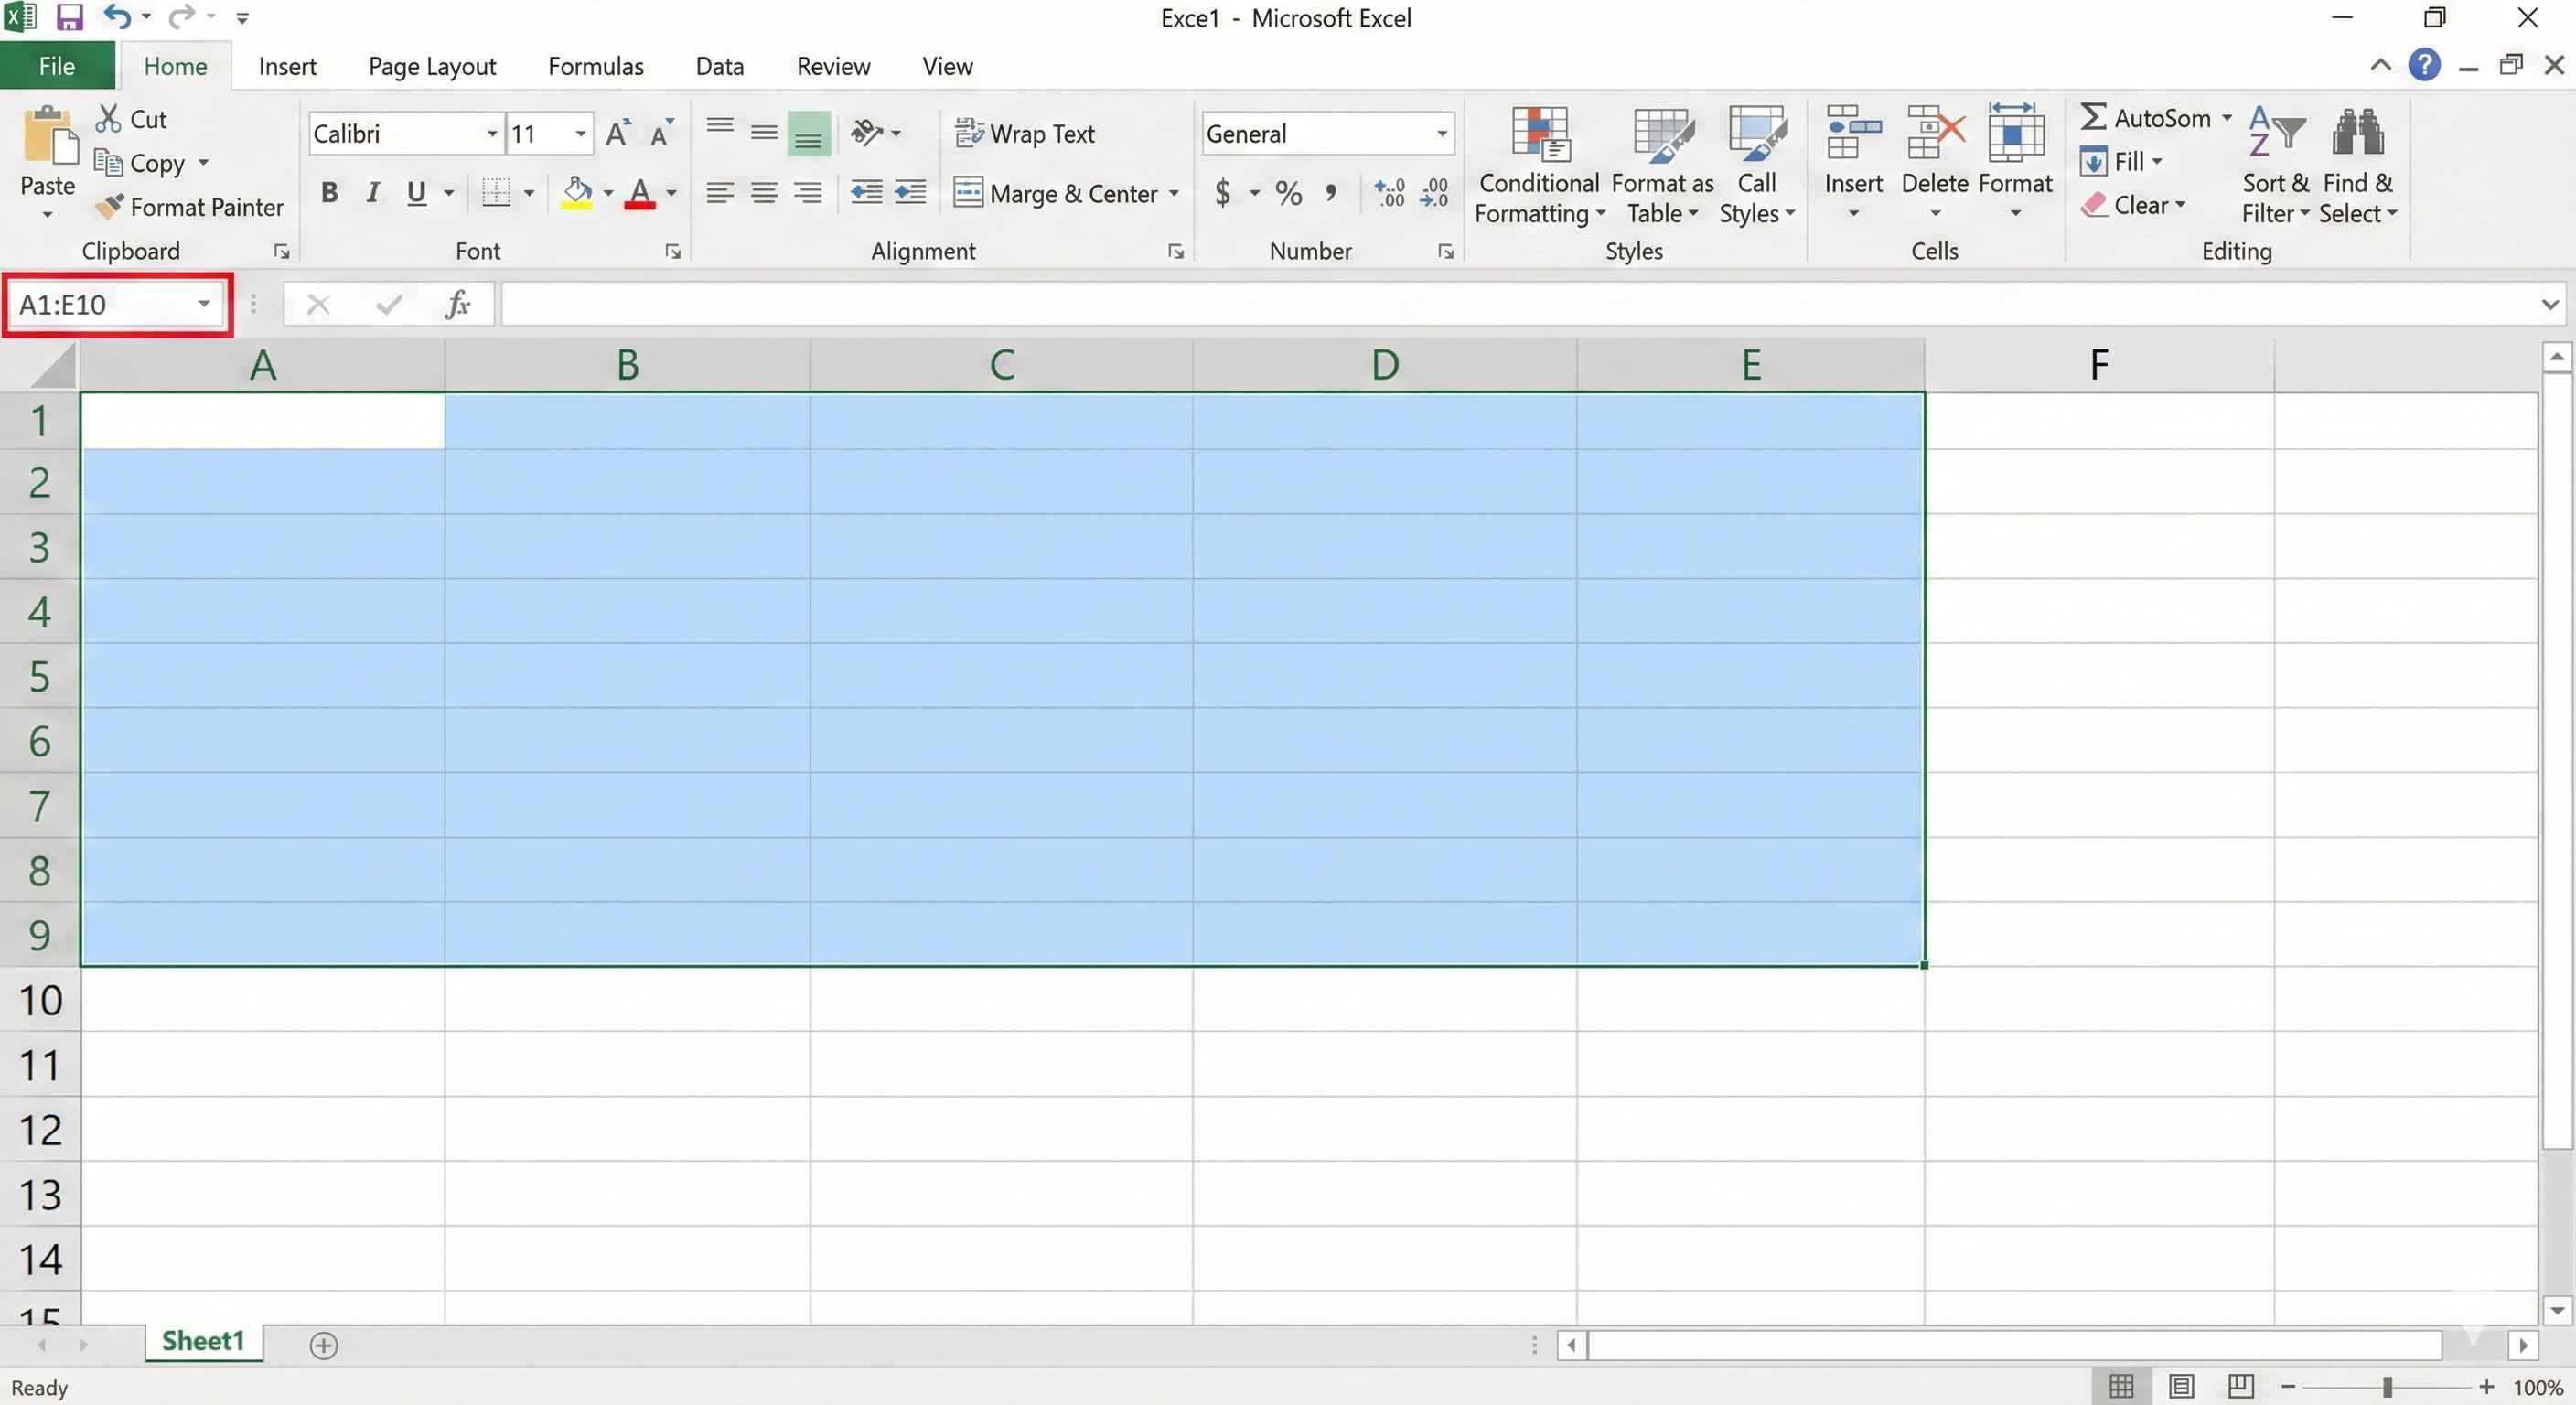Toggle Wrap Text on selection
Screen dimensions: 2576x1405
pos(1026,133)
